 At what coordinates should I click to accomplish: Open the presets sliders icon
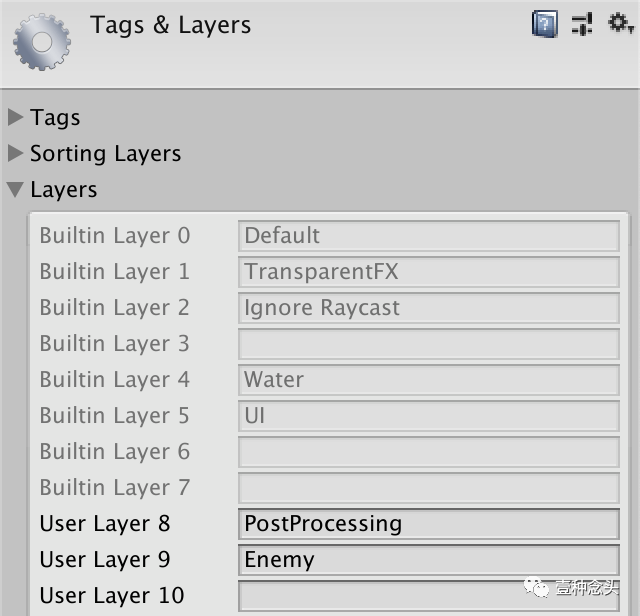[582, 24]
